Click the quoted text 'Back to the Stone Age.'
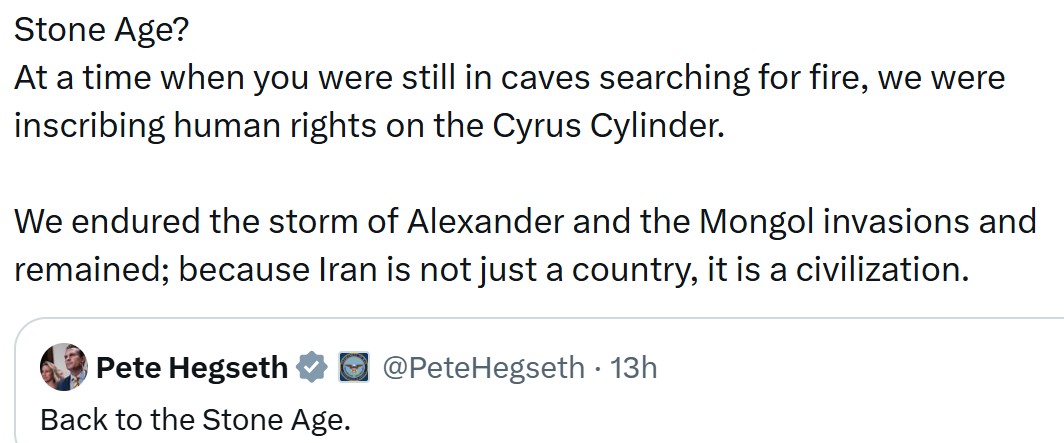The image size is (1064, 443). tap(195, 421)
